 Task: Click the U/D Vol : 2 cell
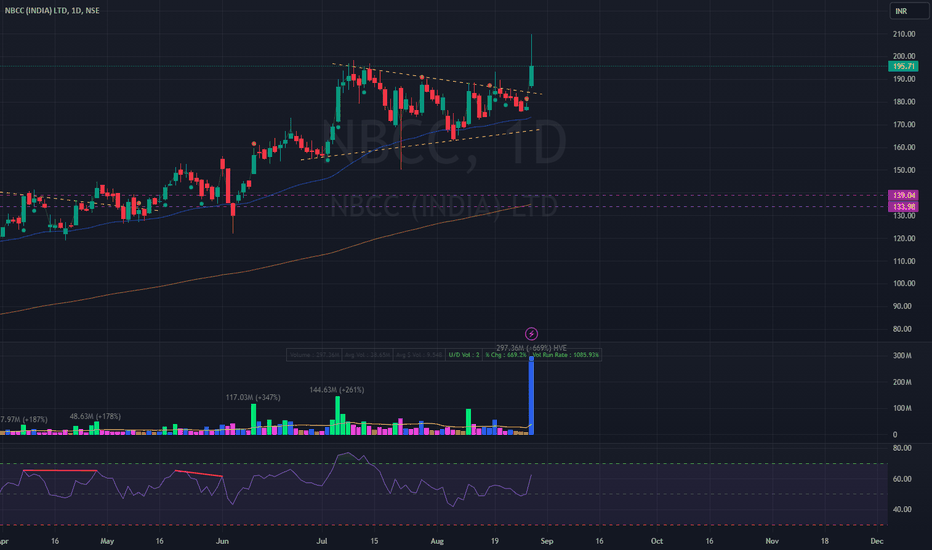[464, 355]
